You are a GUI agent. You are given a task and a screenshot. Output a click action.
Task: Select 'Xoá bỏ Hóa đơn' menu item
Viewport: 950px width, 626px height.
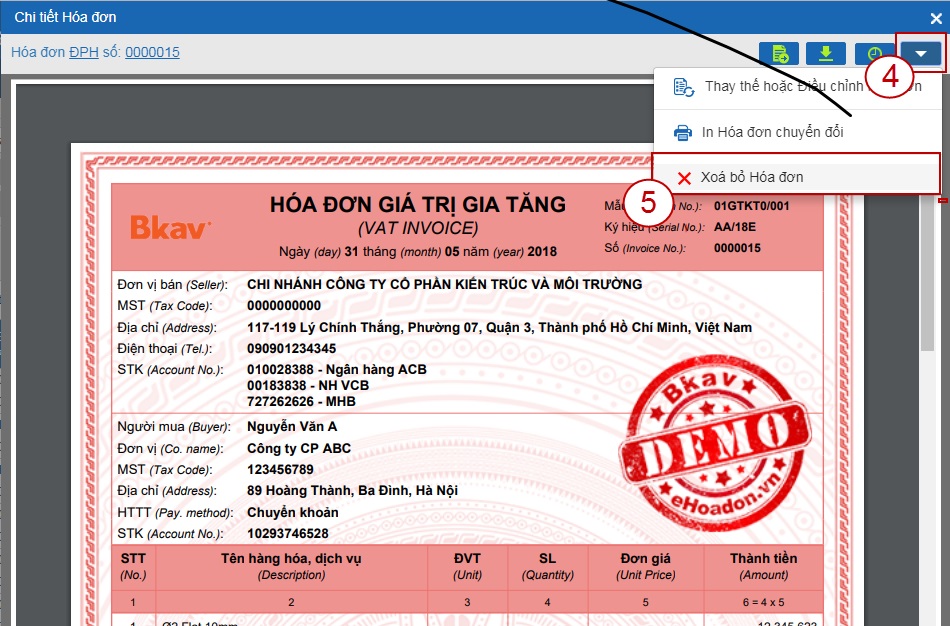click(796, 177)
